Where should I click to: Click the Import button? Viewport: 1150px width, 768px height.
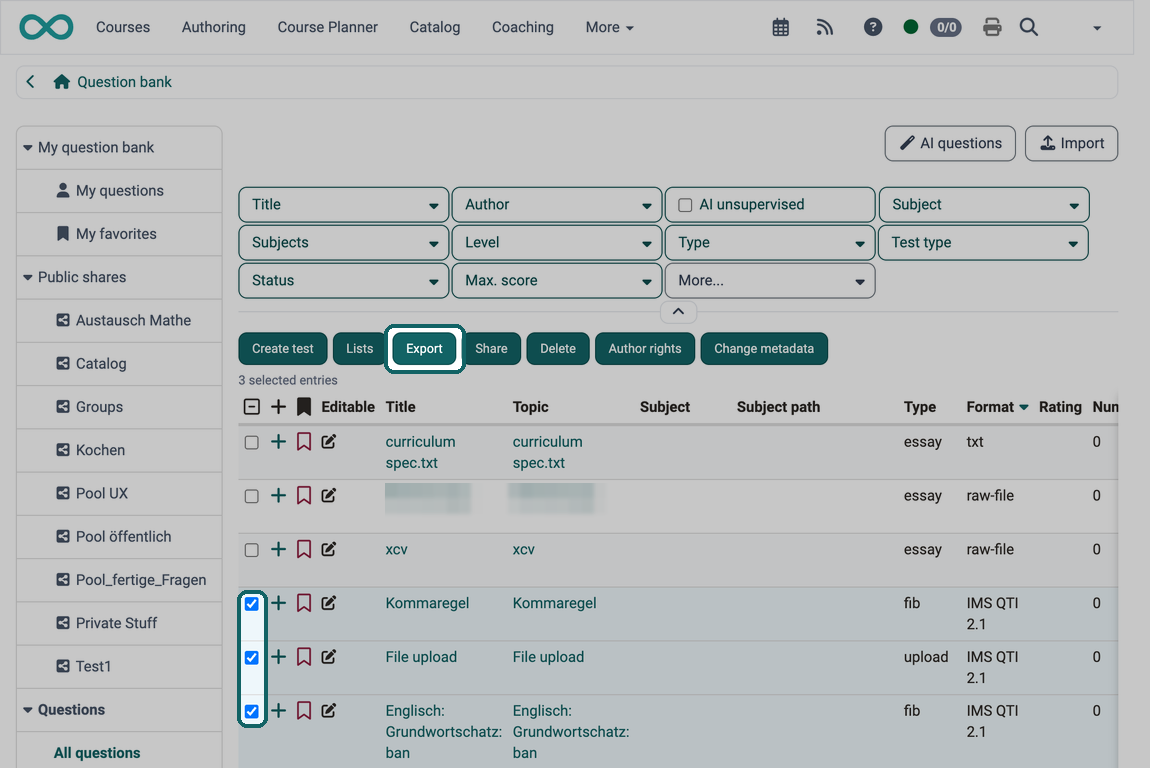tap(1072, 143)
